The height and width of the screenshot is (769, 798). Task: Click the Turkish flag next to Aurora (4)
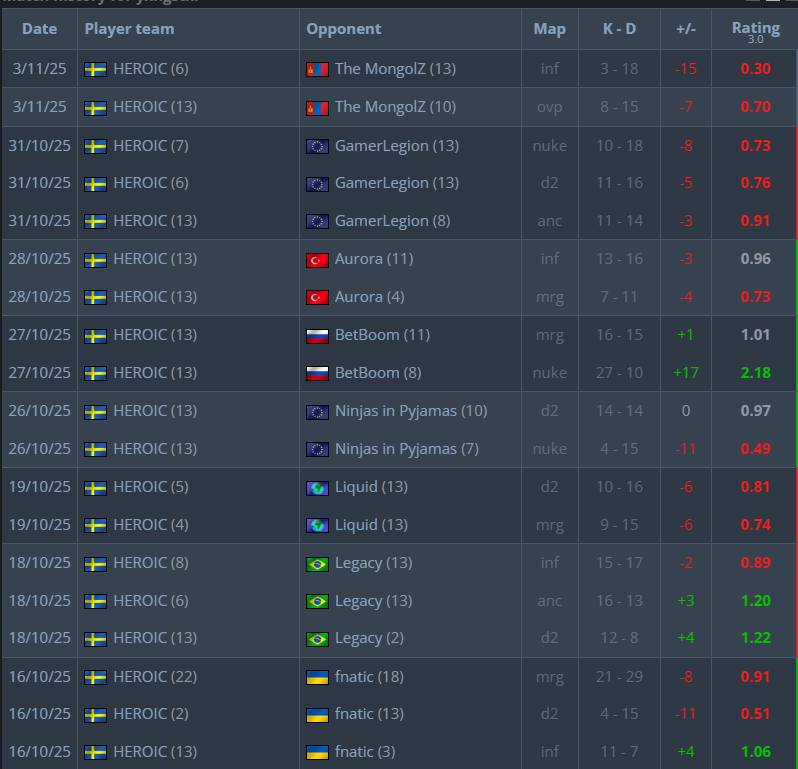tap(317, 297)
